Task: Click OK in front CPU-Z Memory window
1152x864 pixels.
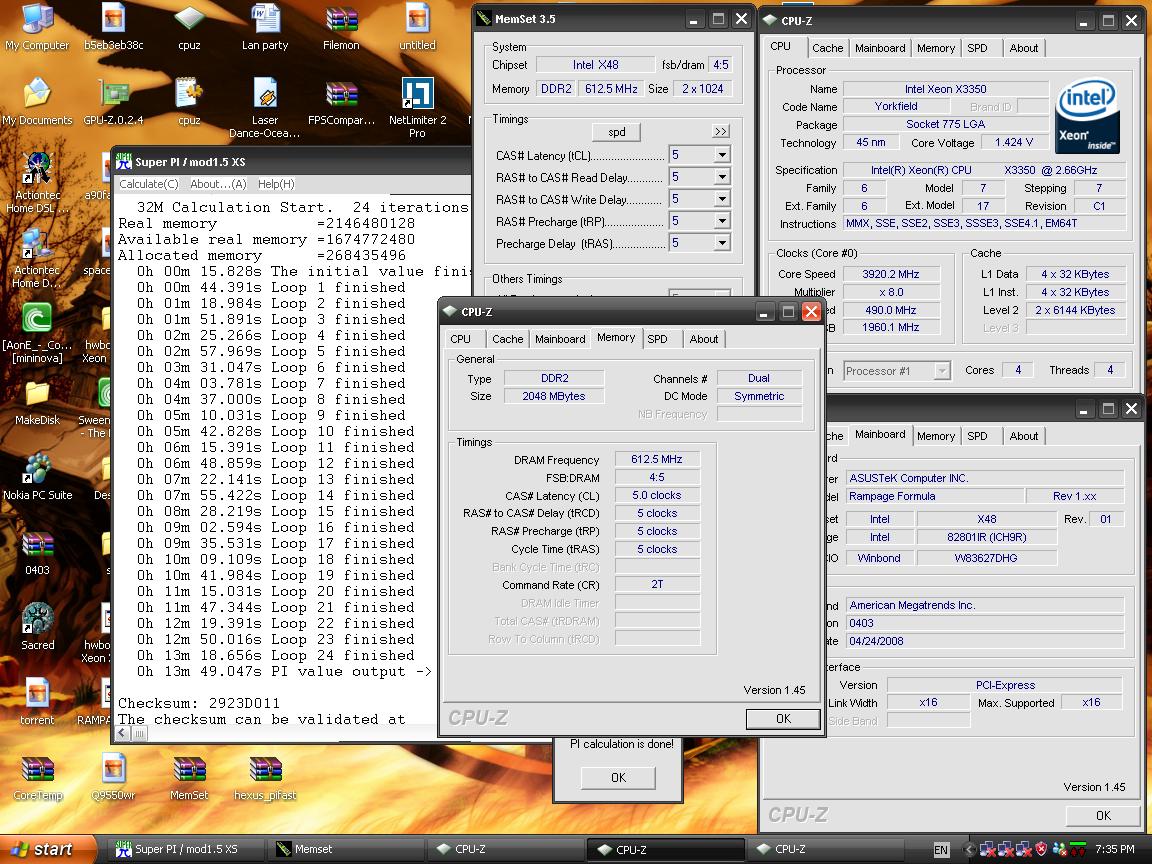Action: pyautogui.click(x=783, y=719)
